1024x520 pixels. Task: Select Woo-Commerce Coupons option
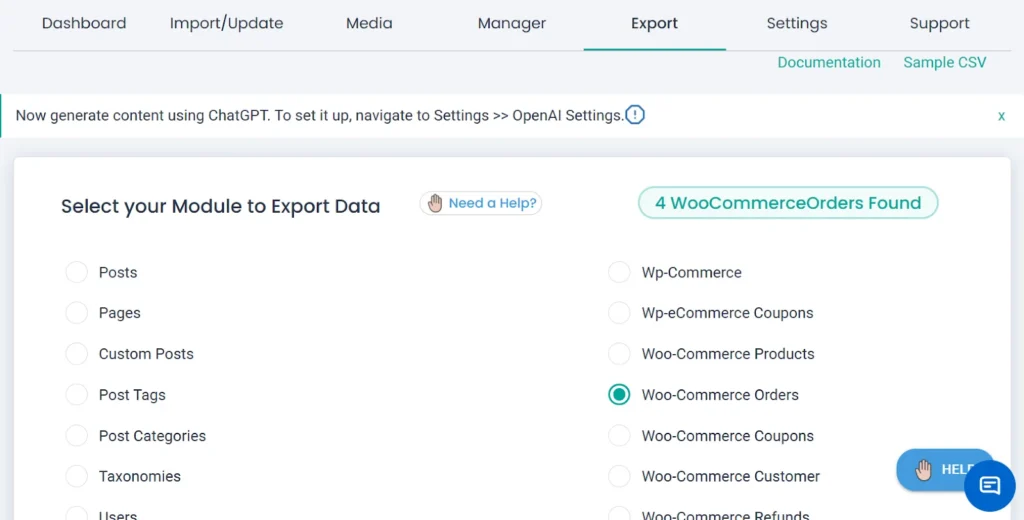[620, 436]
